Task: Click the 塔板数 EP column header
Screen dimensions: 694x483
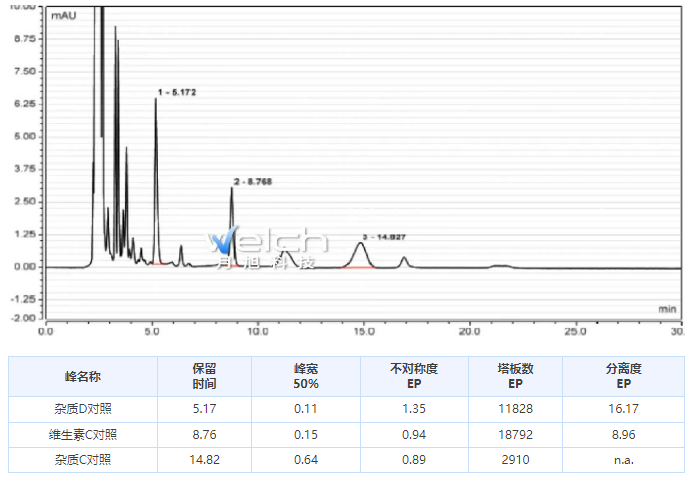Action: pyautogui.click(x=515, y=376)
